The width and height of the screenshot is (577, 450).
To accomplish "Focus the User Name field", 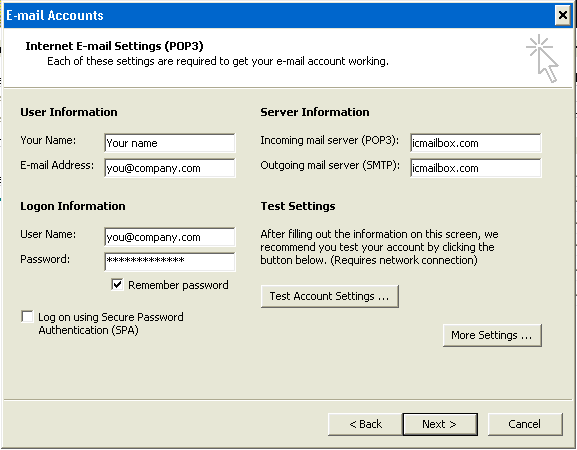I will (170, 237).
